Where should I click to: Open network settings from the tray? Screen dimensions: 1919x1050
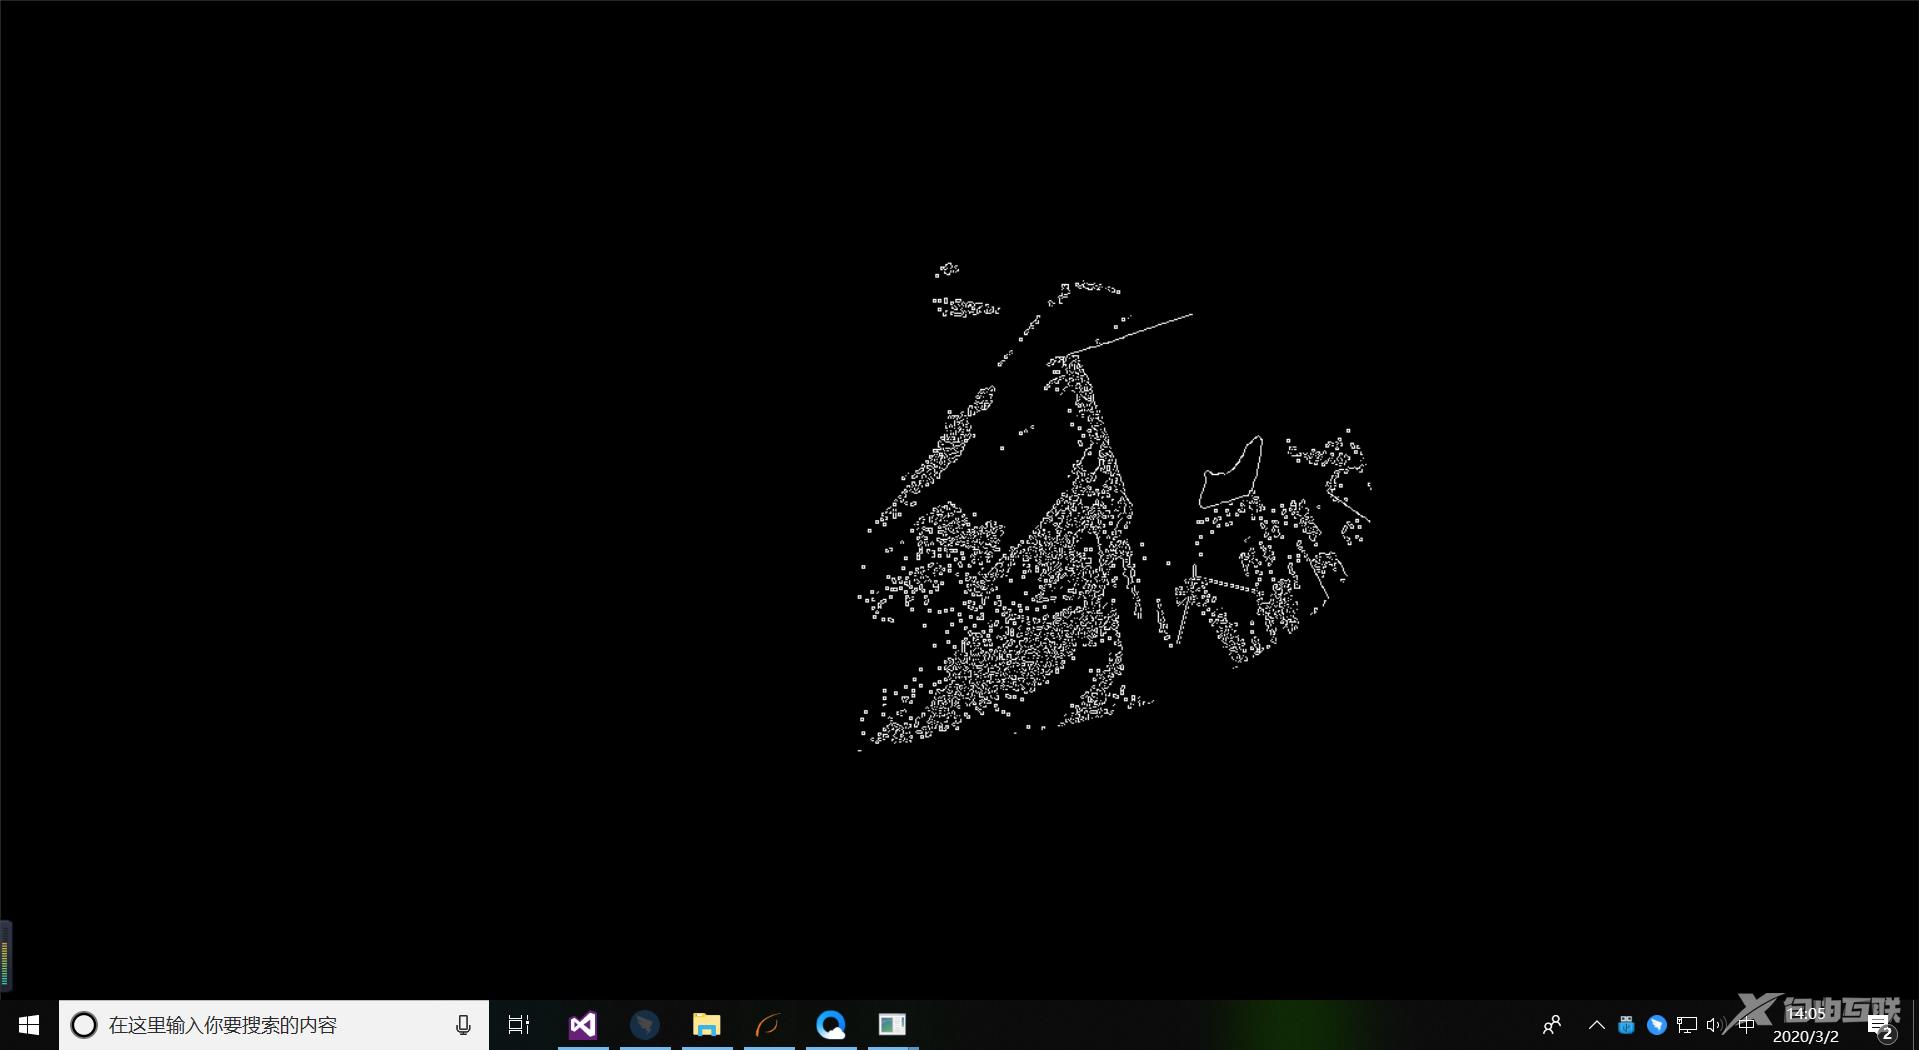pyautogui.click(x=1687, y=1025)
